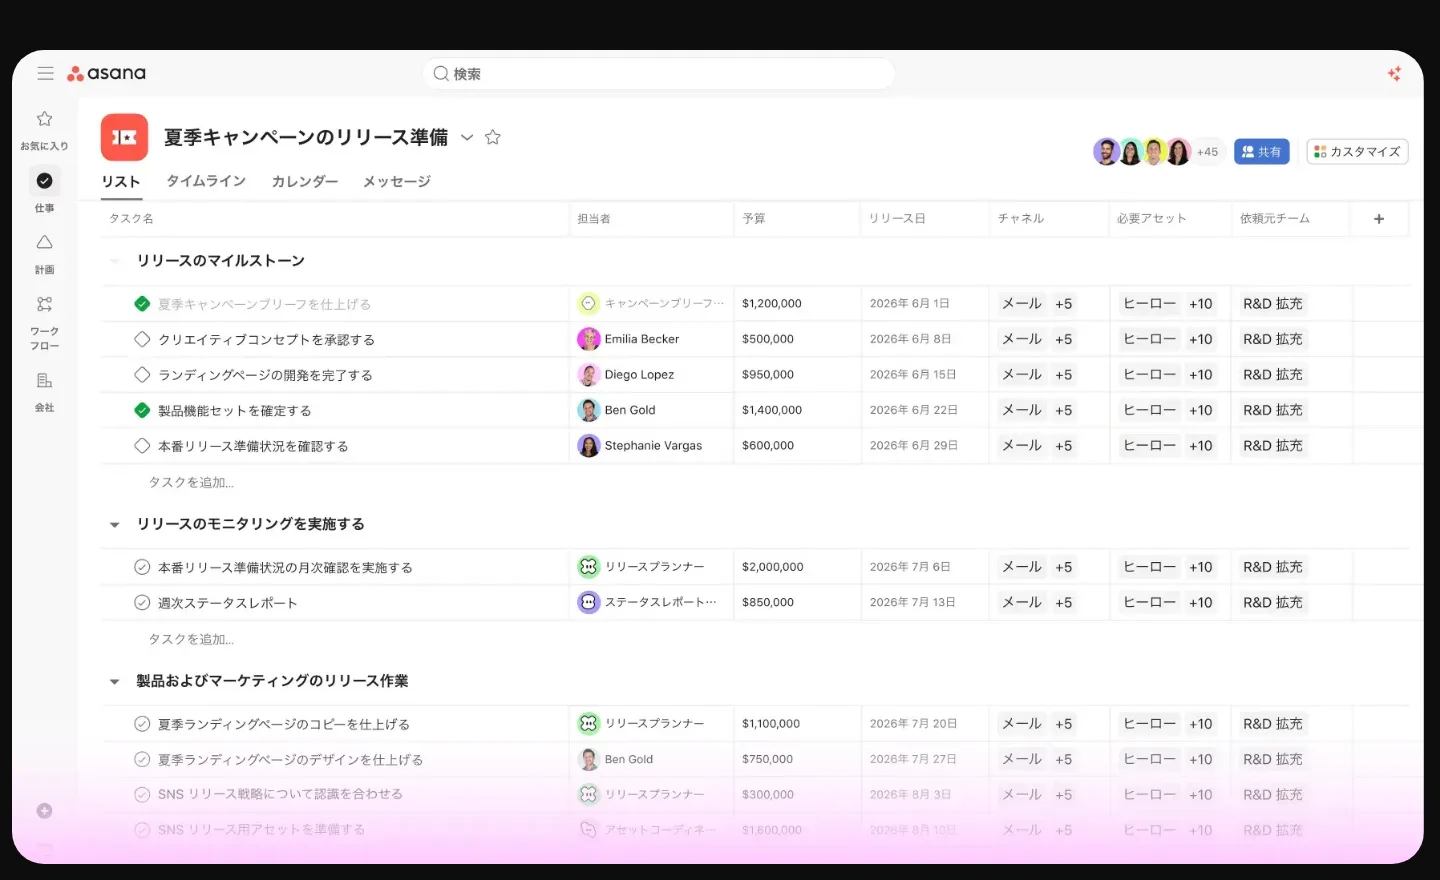The height and width of the screenshot is (880, 1440).
Task: Open +10 assets in Ben Gold $1,400,000 row
Action: pyautogui.click(x=1200, y=410)
